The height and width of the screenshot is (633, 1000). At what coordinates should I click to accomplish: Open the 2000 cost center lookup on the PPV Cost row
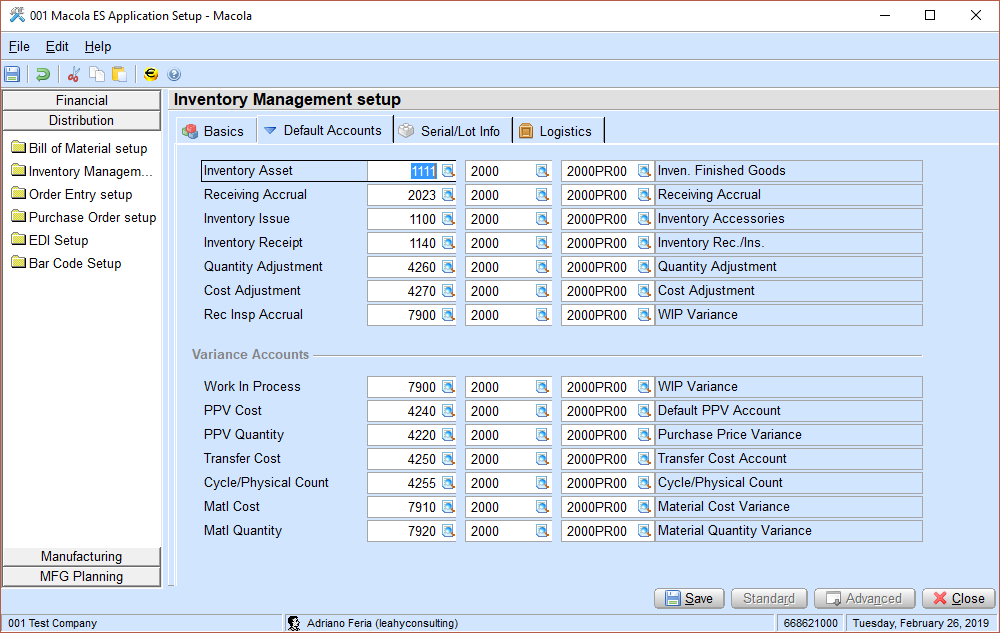tap(542, 411)
